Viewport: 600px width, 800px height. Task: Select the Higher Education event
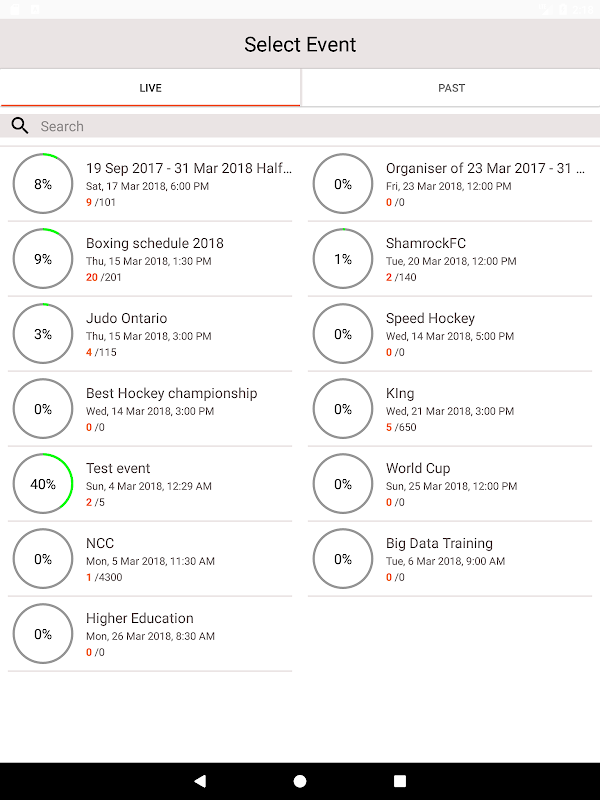point(140,618)
